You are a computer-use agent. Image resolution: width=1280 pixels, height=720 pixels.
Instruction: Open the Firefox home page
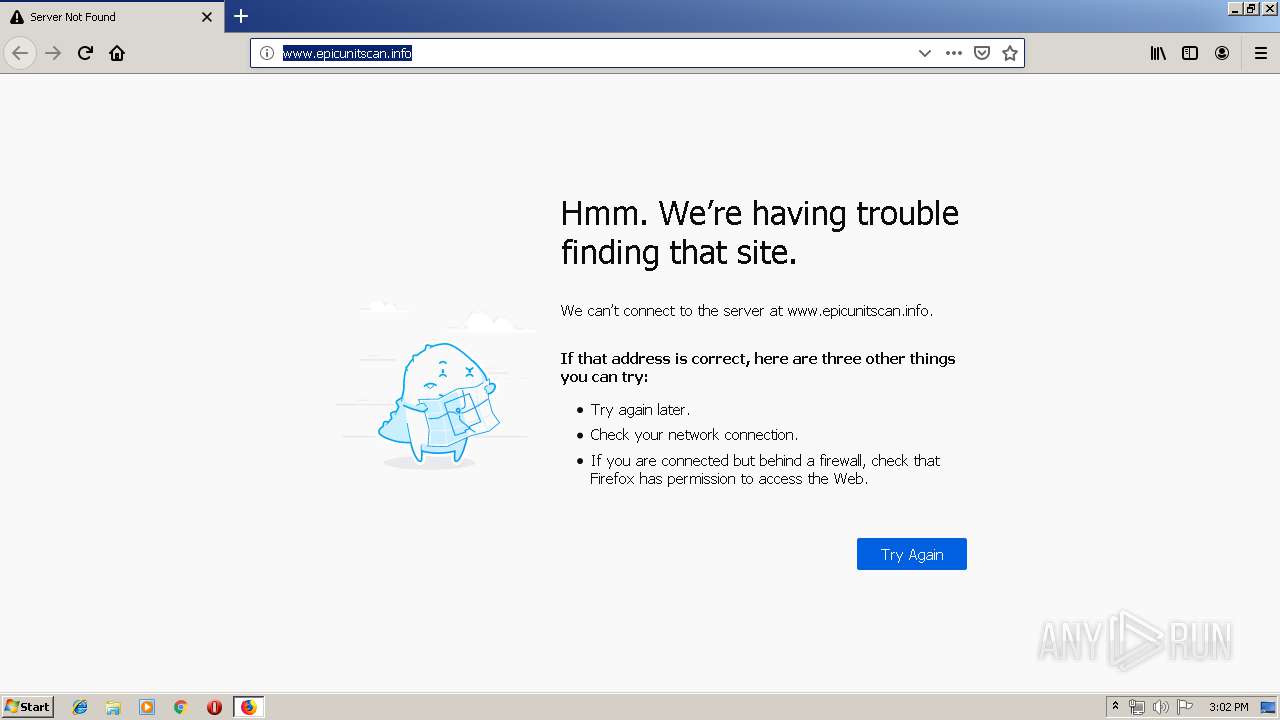pos(117,53)
